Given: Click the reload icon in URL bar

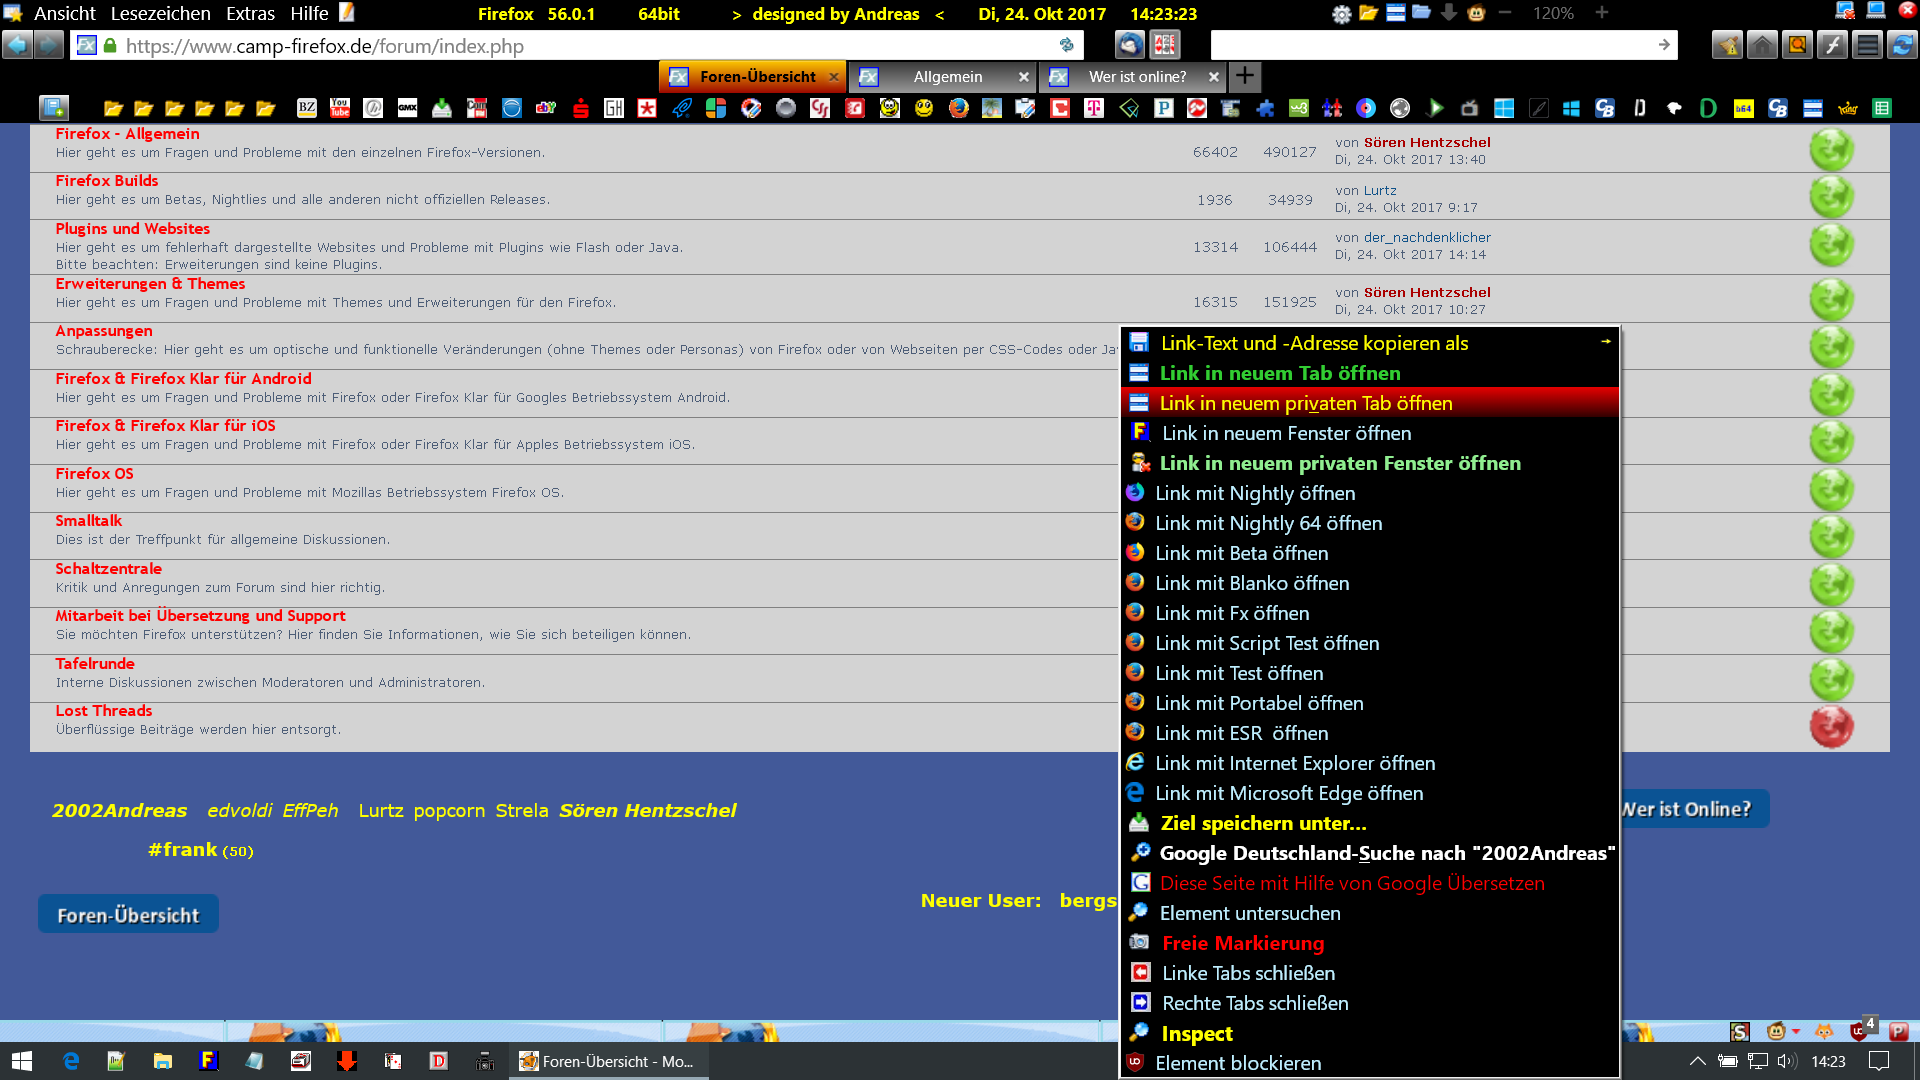Looking at the screenshot, I should [1066, 46].
